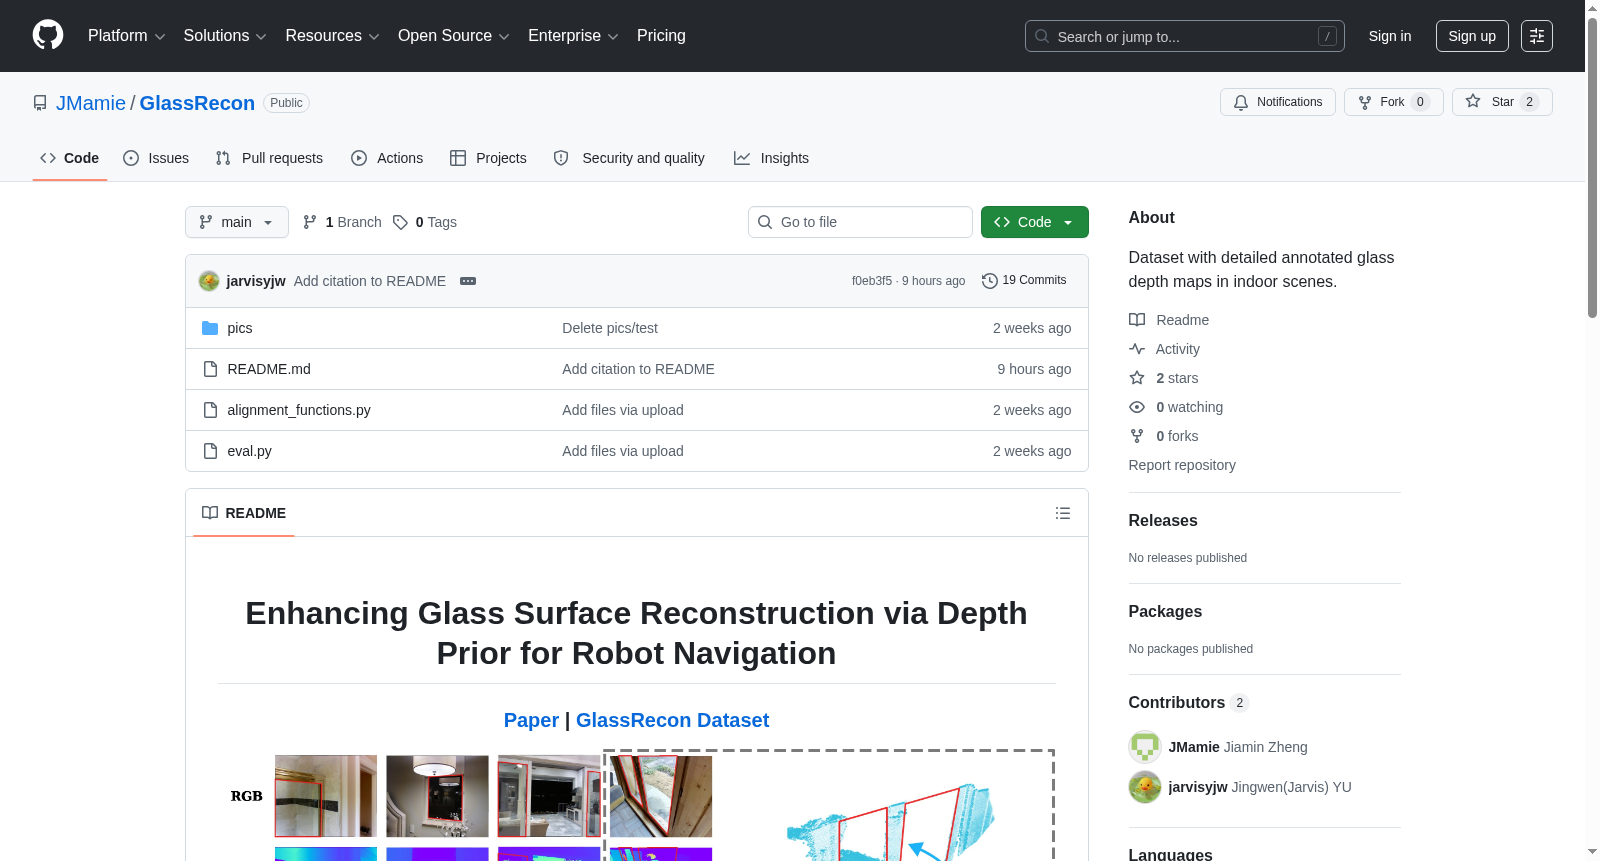Viewport: 1600px width, 861px height.
Task: Click the fork icon beside 0 forks
Action: point(1137,436)
